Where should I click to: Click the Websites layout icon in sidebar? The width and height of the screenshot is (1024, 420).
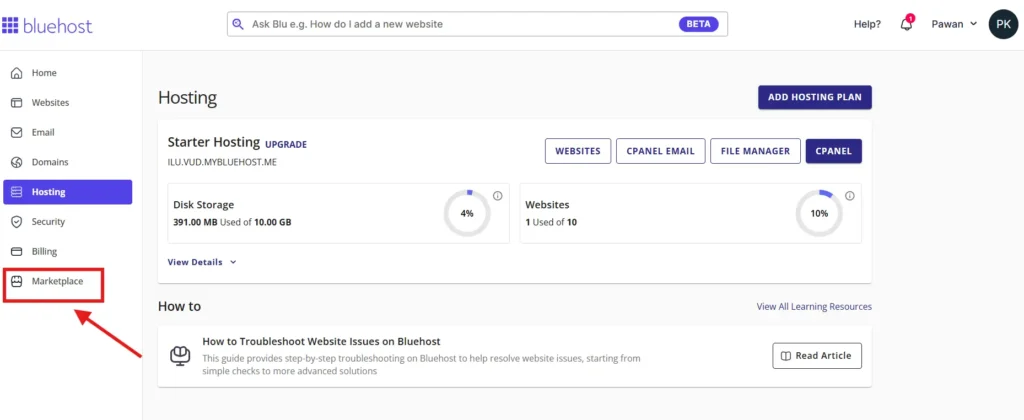[18, 103]
